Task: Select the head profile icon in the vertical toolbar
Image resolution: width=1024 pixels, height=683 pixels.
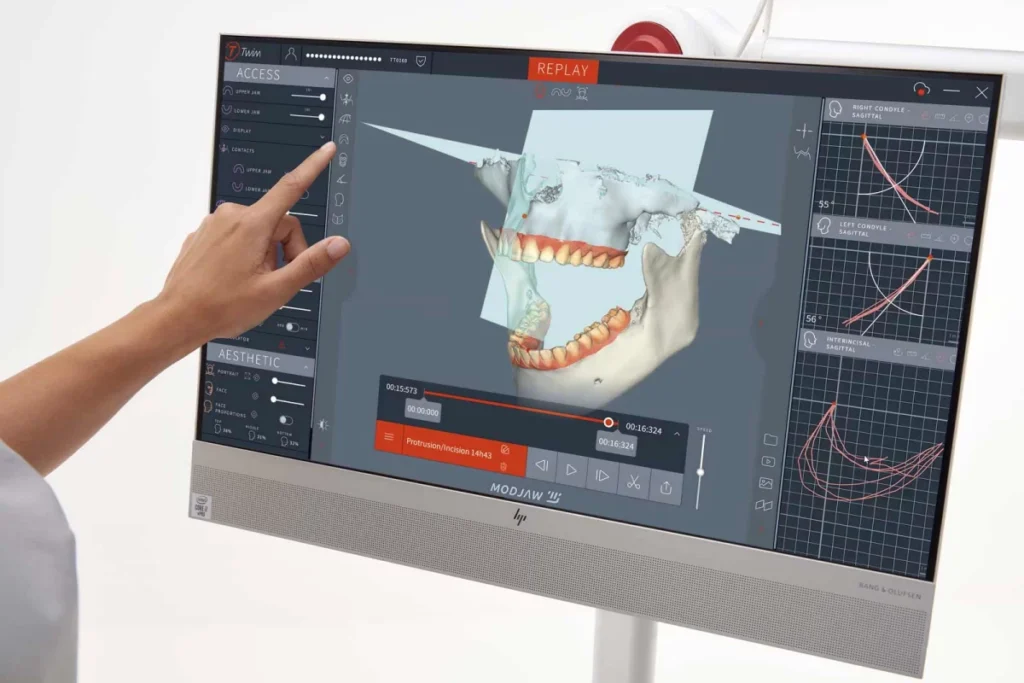Action: pyautogui.click(x=340, y=199)
